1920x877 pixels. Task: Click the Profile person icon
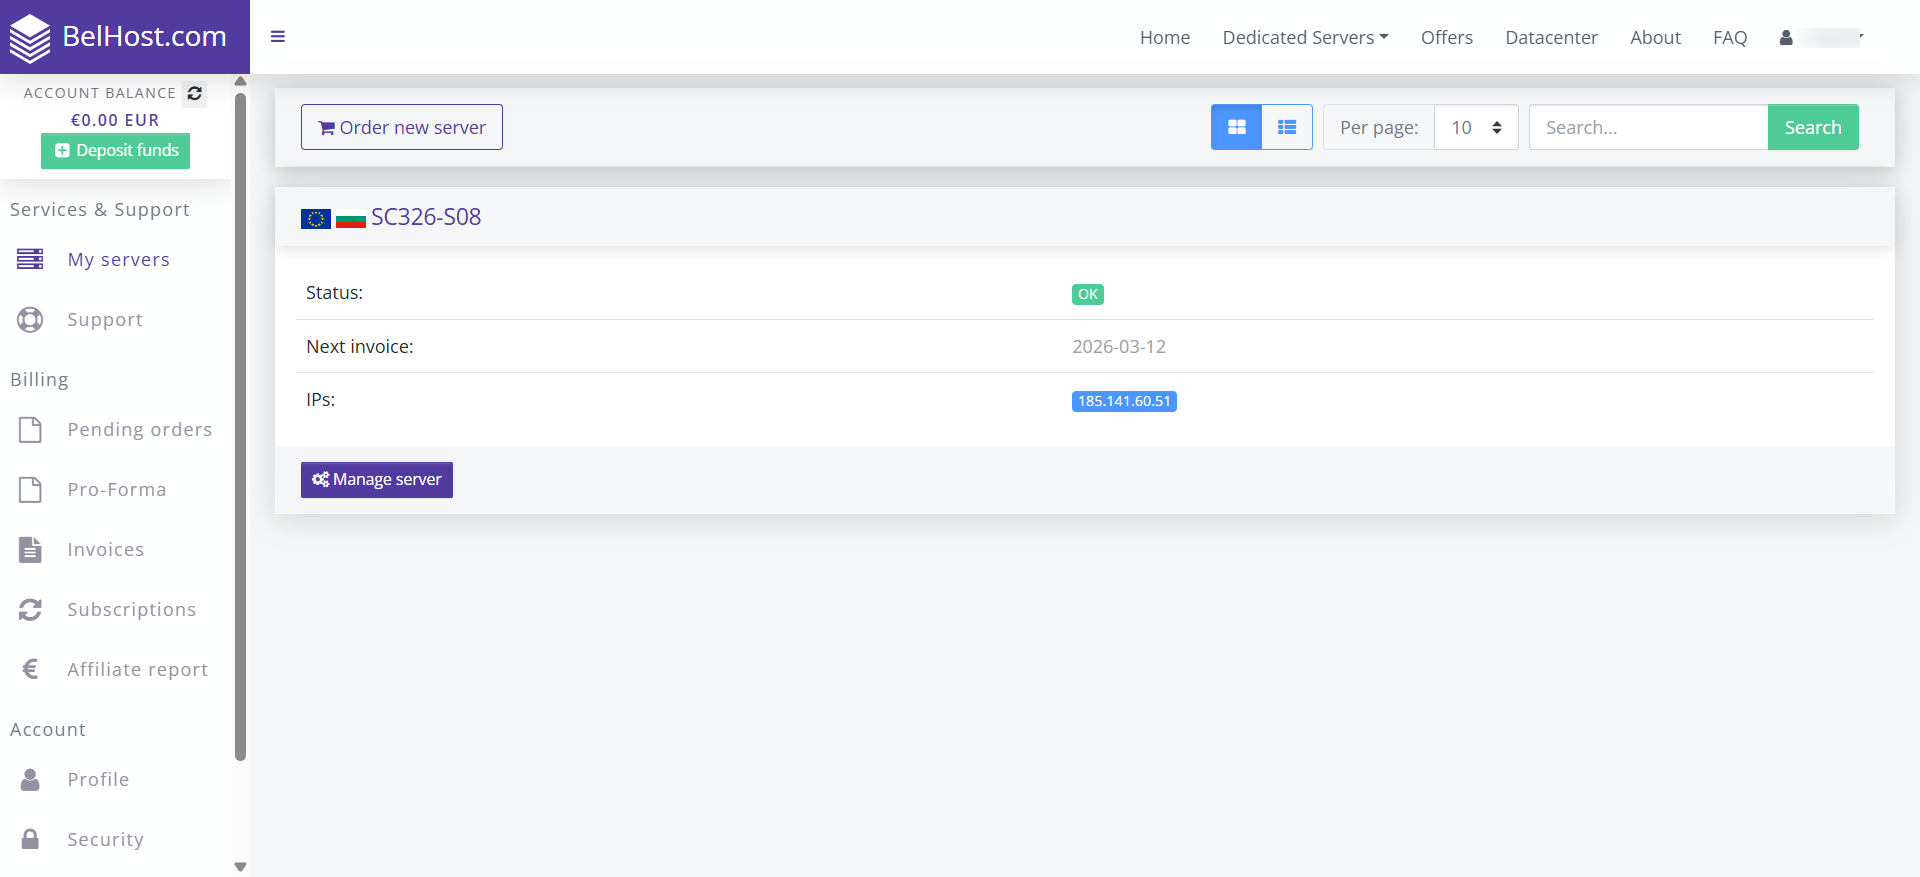tap(30, 779)
